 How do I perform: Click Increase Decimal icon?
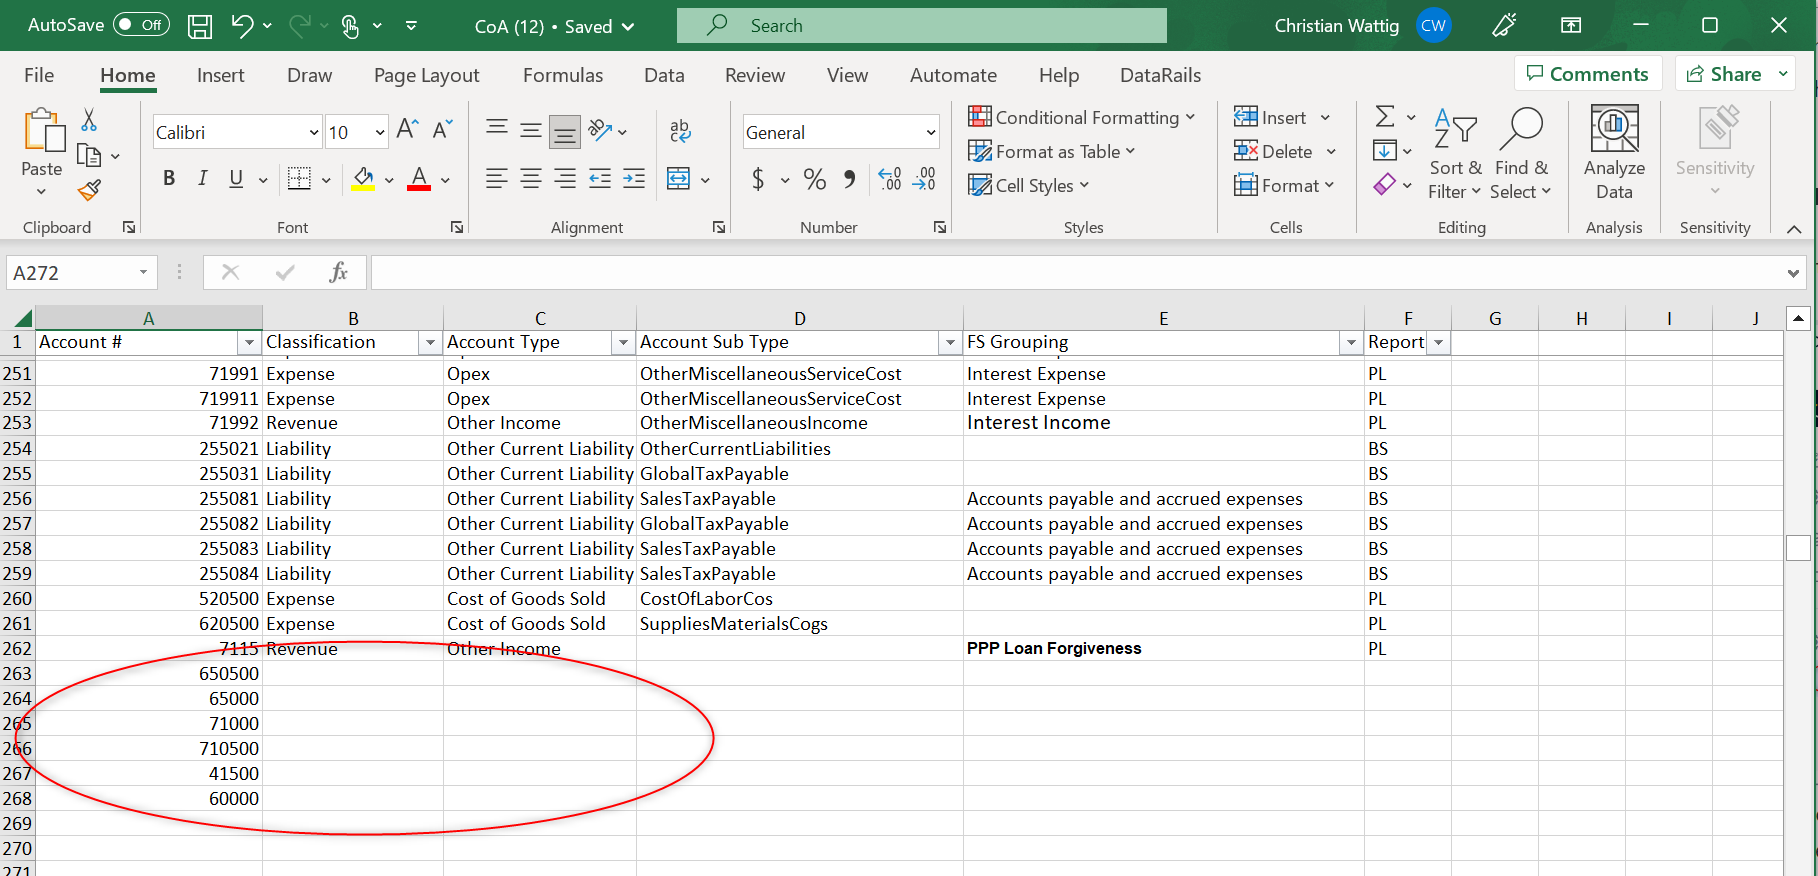point(890,179)
